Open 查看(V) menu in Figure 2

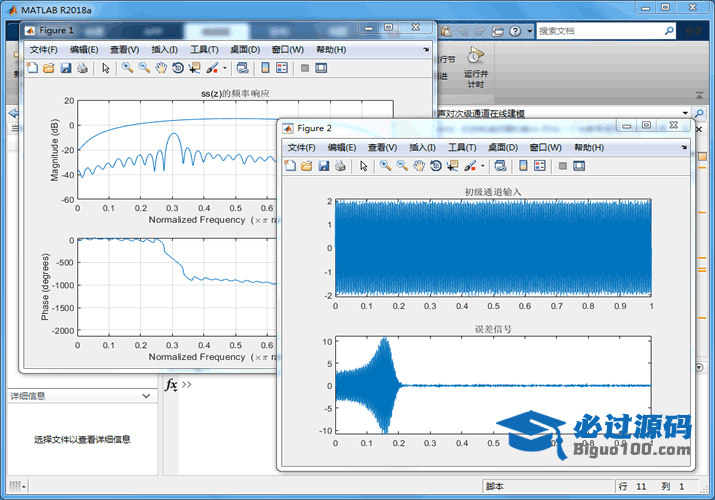click(x=383, y=148)
